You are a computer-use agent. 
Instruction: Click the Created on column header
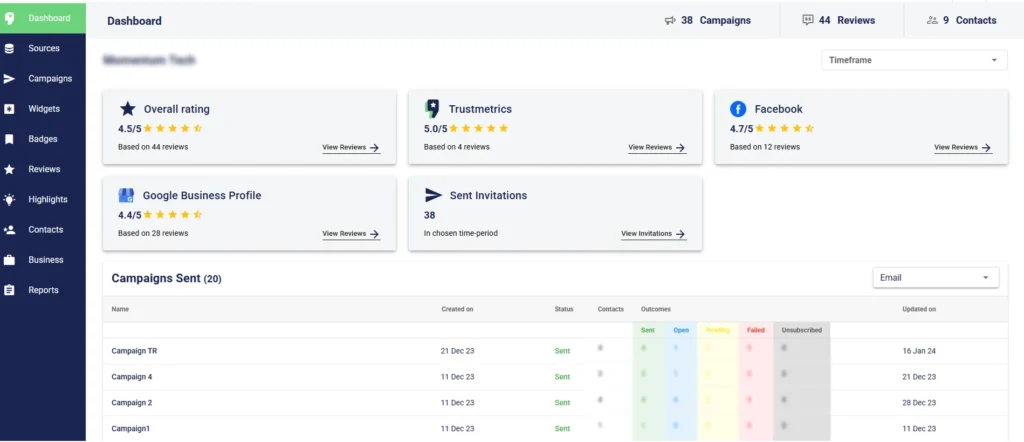point(457,309)
